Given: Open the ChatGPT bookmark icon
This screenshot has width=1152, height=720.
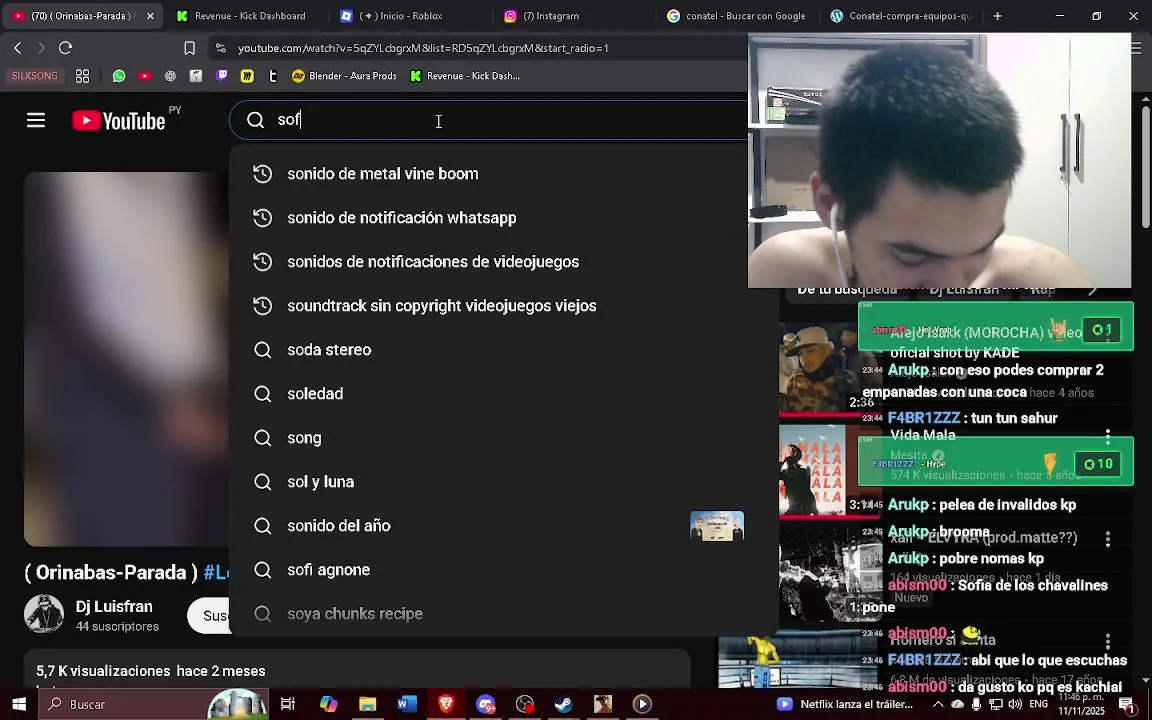Looking at the screenshot, I should click(170, 76).
